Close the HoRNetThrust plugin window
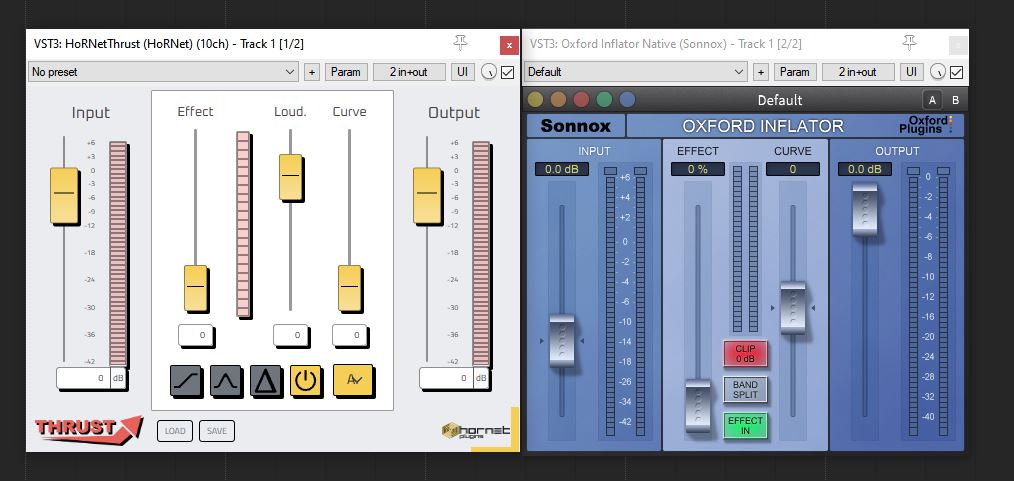The width and height of the screenshot is (1014, 481). (509, 45)
